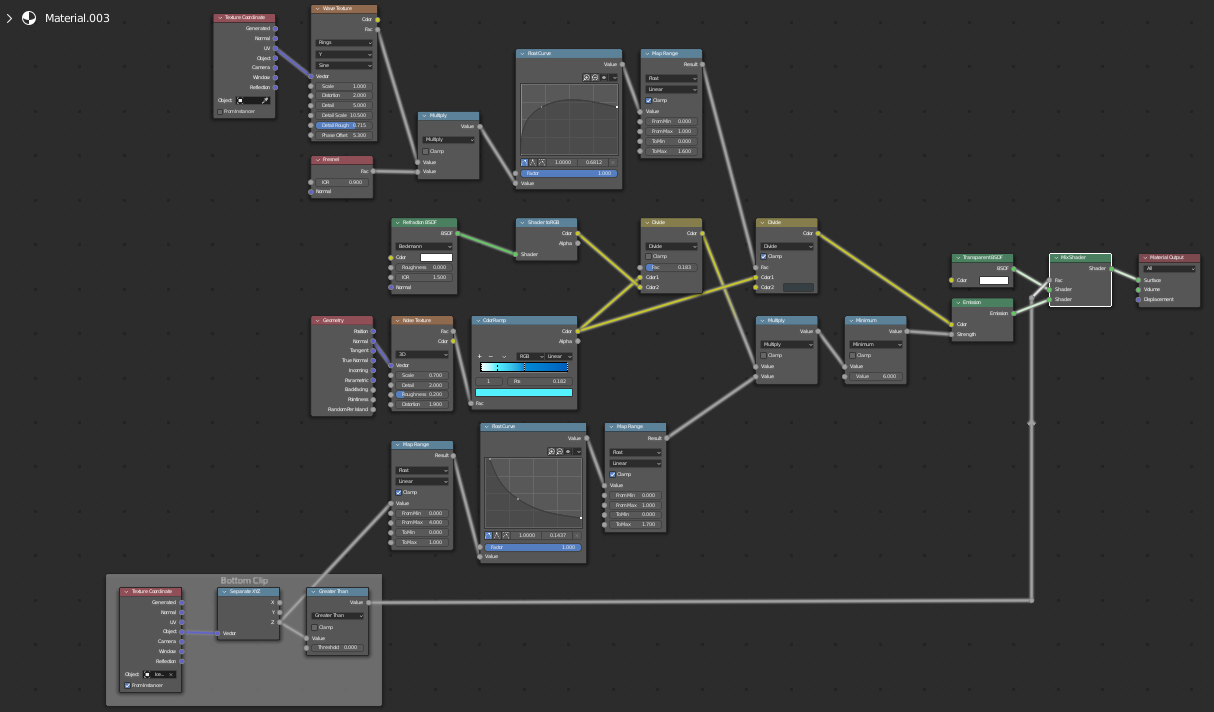This screenshot has width=1214, height=712.
Task: Zoom in on the top Float Curve graph
Action: (585, 77)
